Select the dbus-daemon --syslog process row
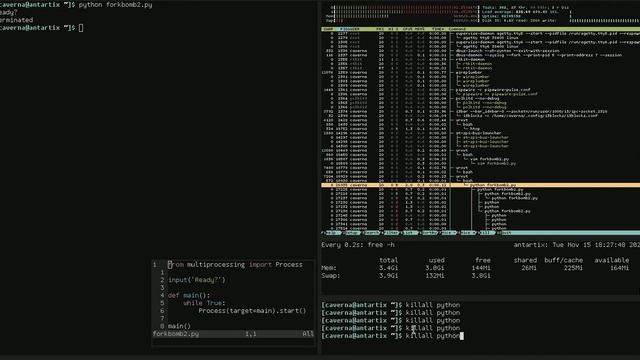 tap(480, 55)
